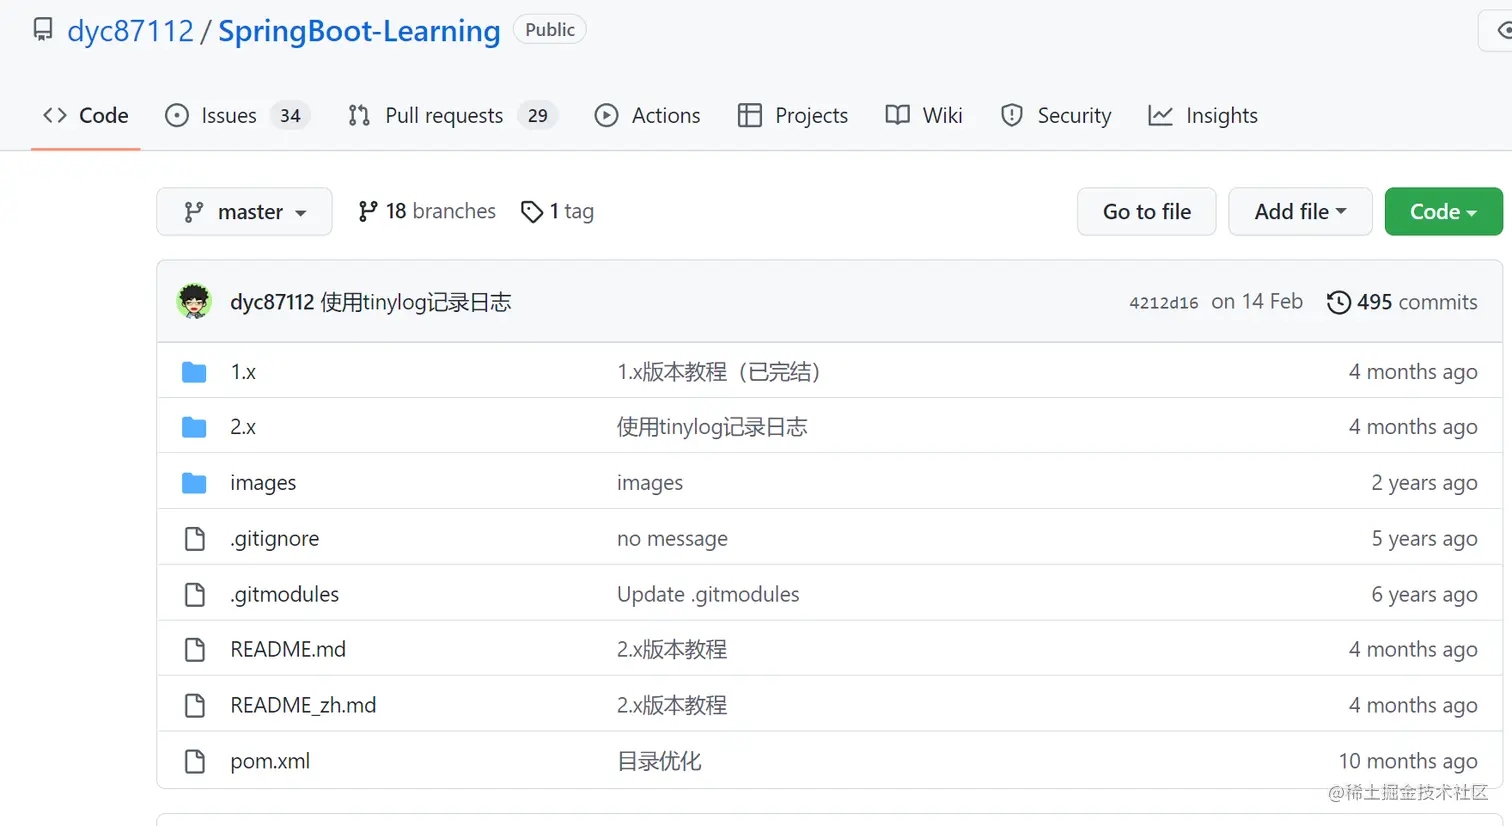Screen dimensions: 1512x826
Task: Open the pom.xml file
Action: tap(270, 761)
